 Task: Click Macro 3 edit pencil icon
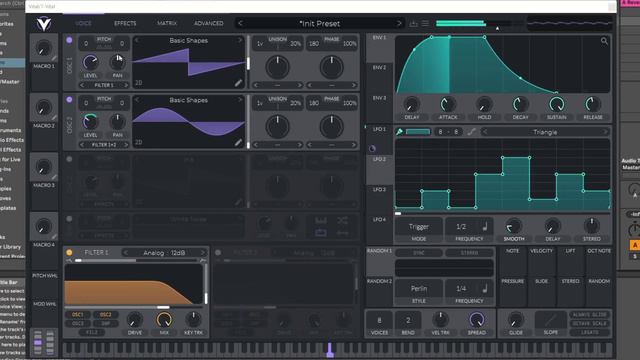(x=54, y=177)
